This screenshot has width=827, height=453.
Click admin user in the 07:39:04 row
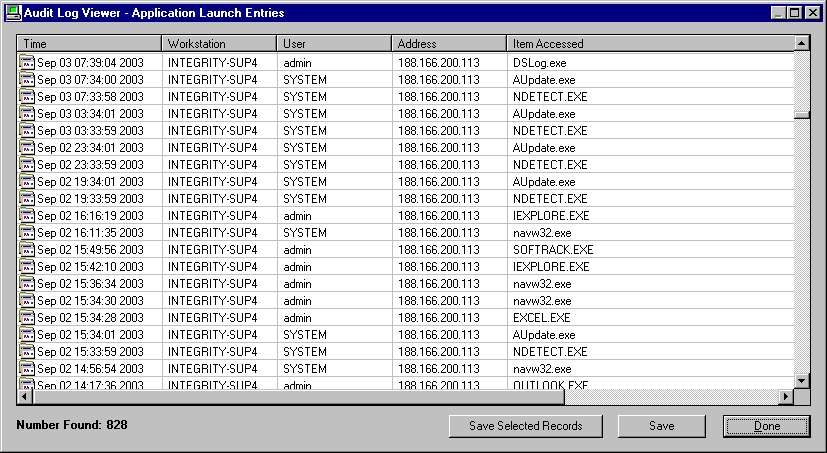pyautogui.click(x=297, y=63)
